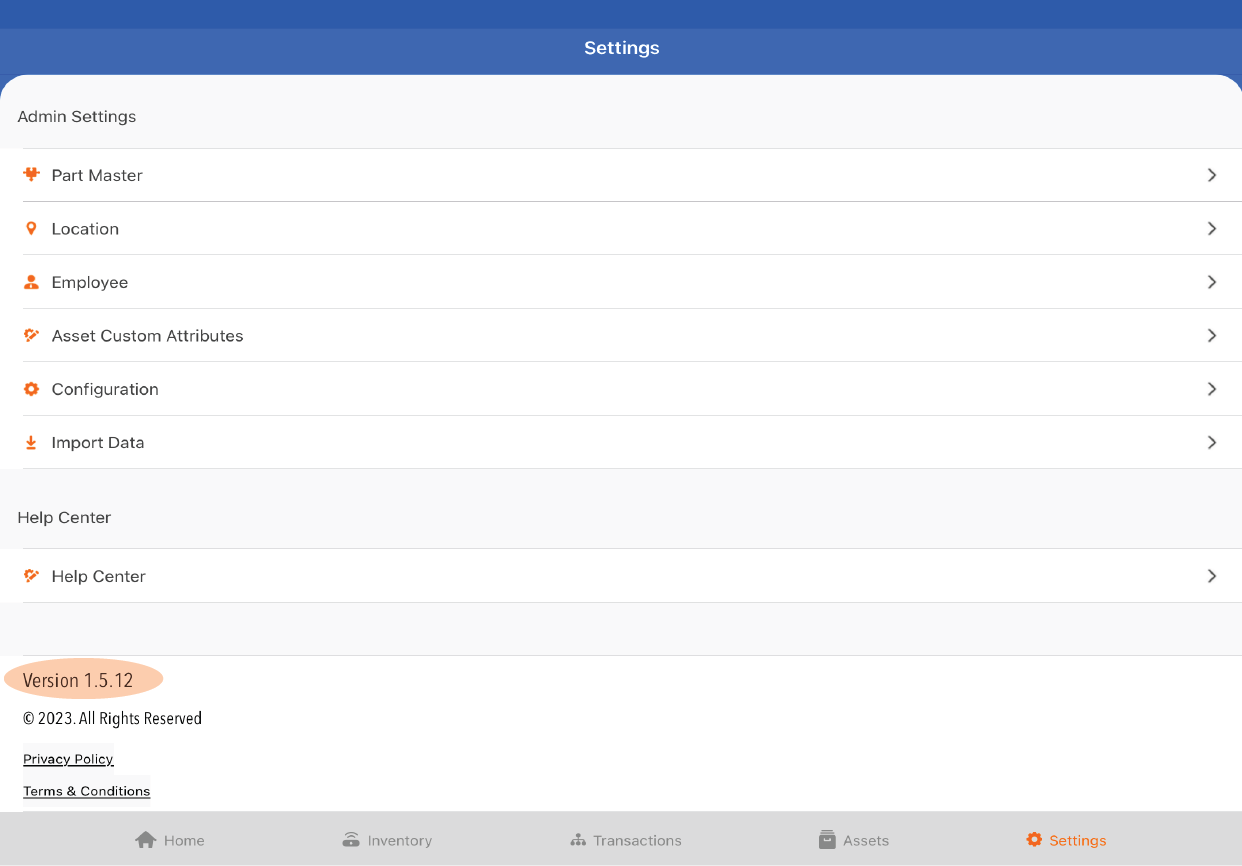The width and height of the screenshot is (1242, 866).
Task: Tap the Assets box icon
Action: click(827, 840)
